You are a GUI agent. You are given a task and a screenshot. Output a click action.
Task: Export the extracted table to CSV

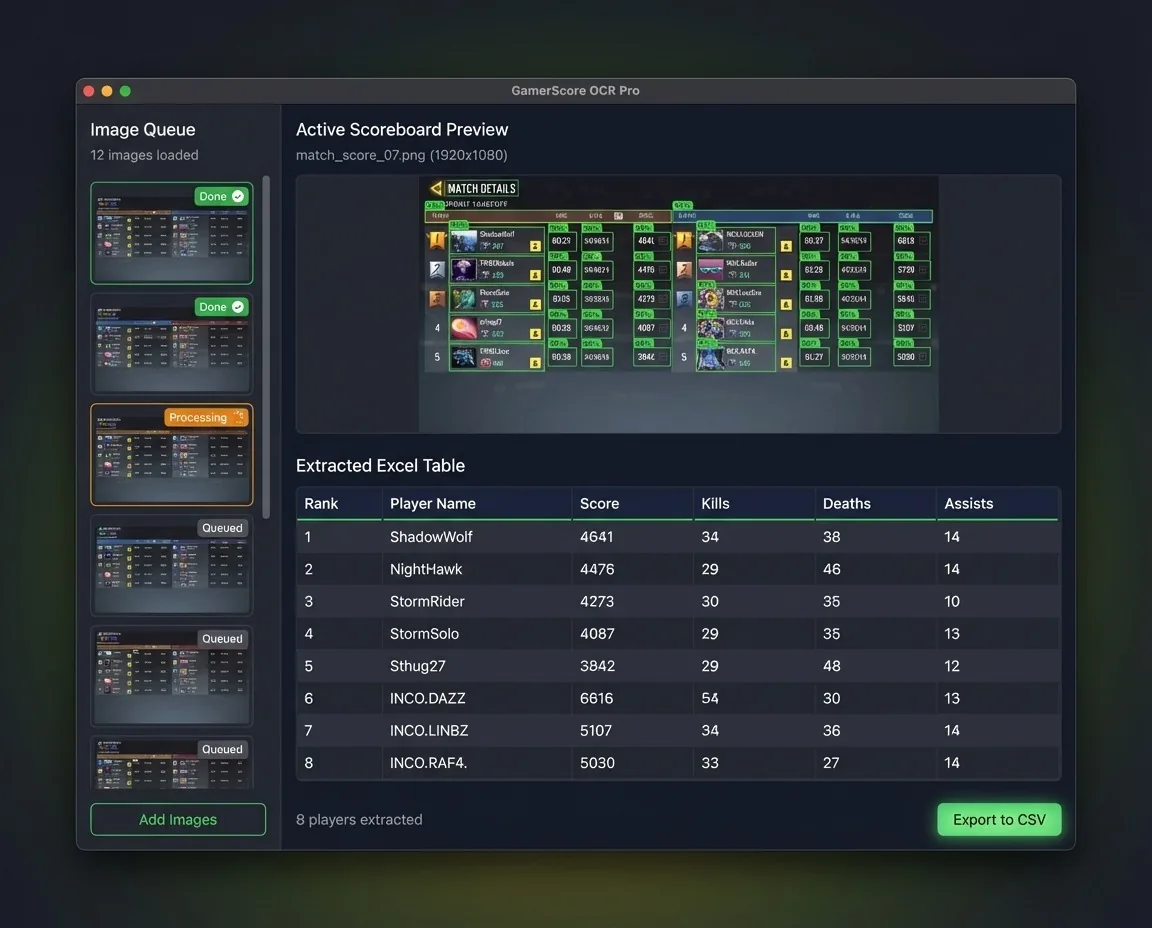[999, 819]
